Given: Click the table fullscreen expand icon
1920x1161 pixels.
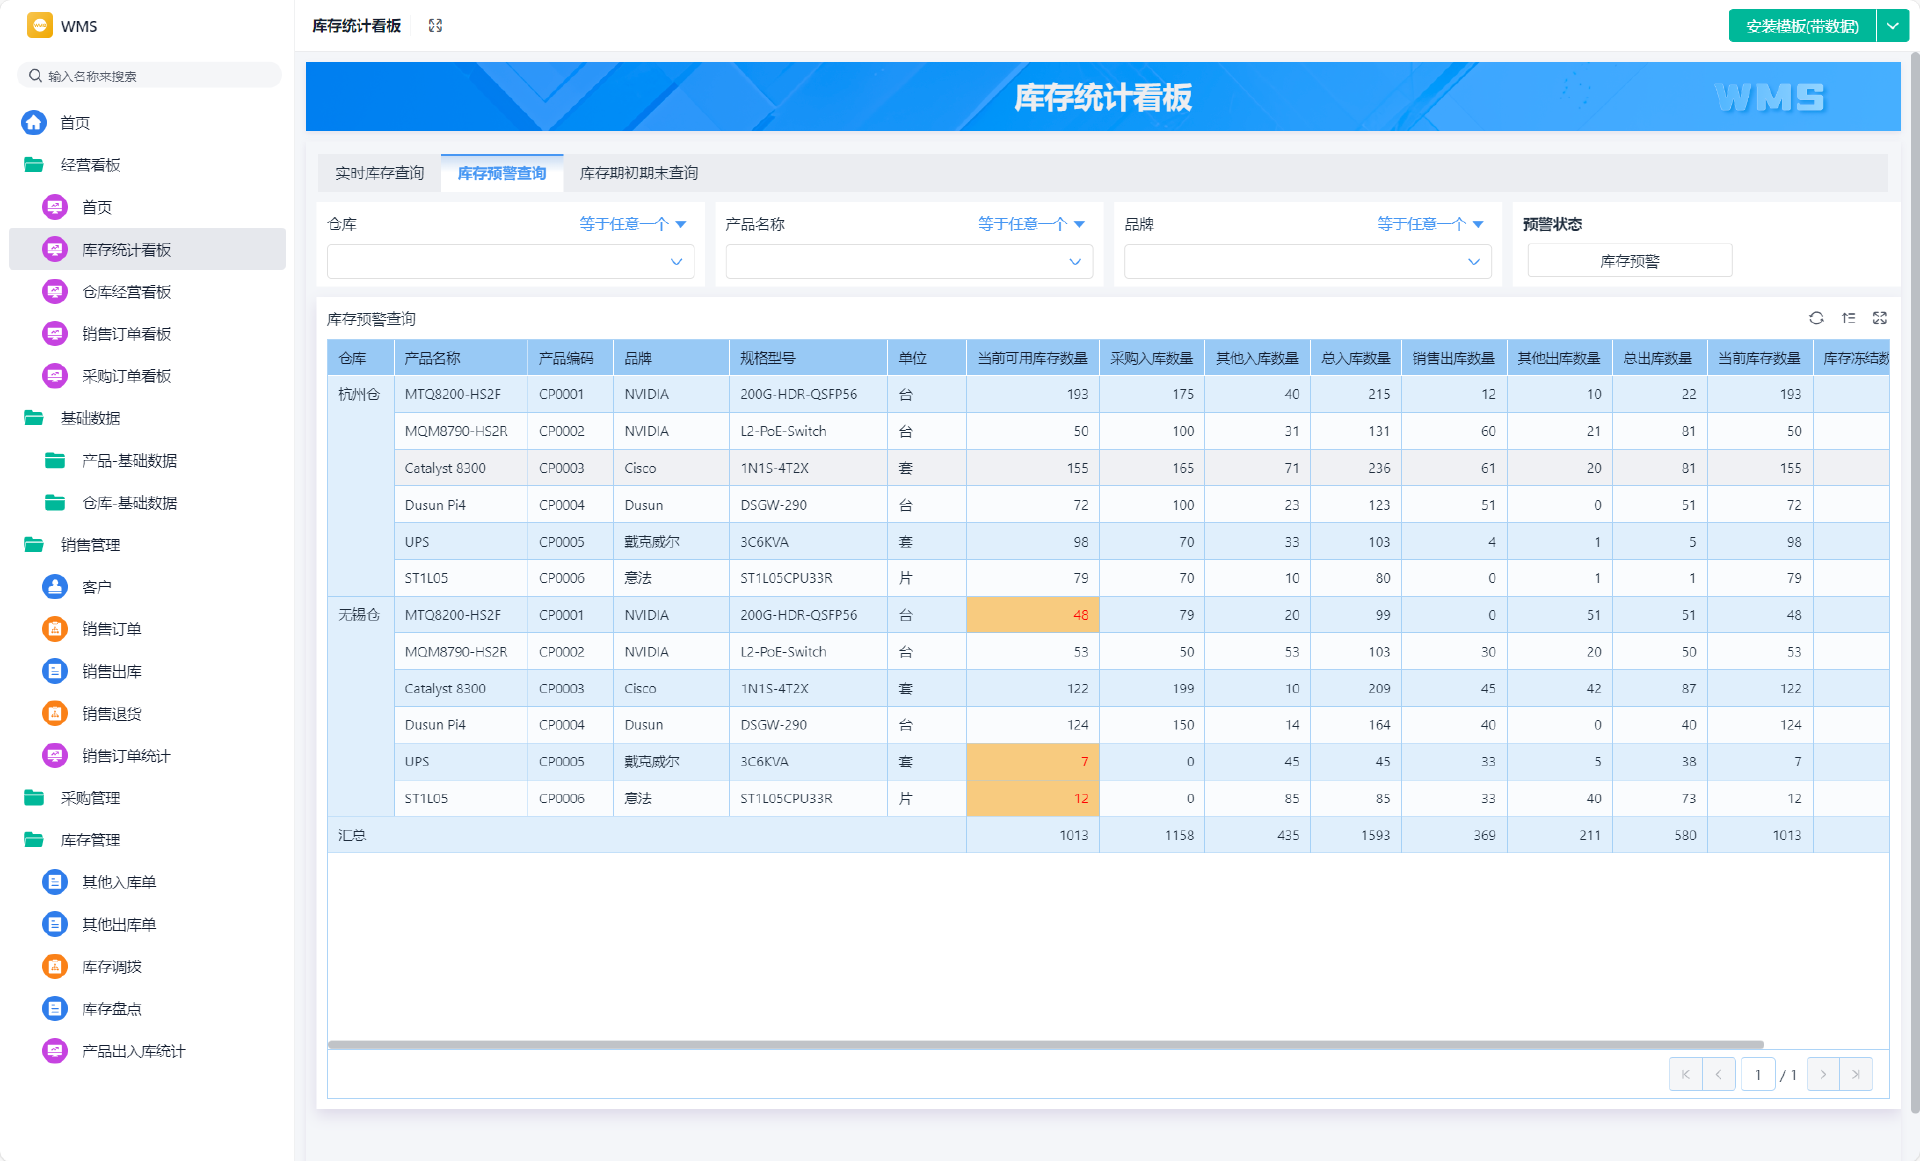Looking at the screenshot, I should coord(1879,318).
